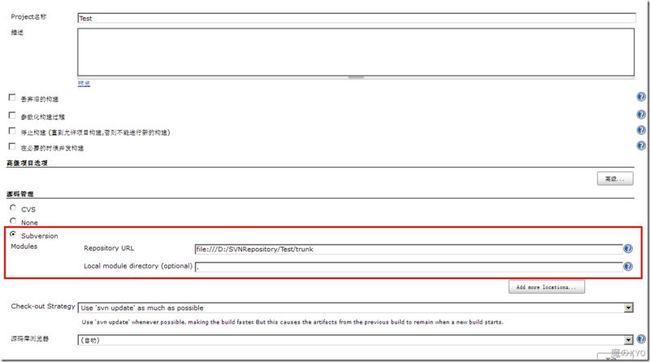Focus the Local module directory input
The width and height of the screenshot is (650, 362).
(409, 267)
